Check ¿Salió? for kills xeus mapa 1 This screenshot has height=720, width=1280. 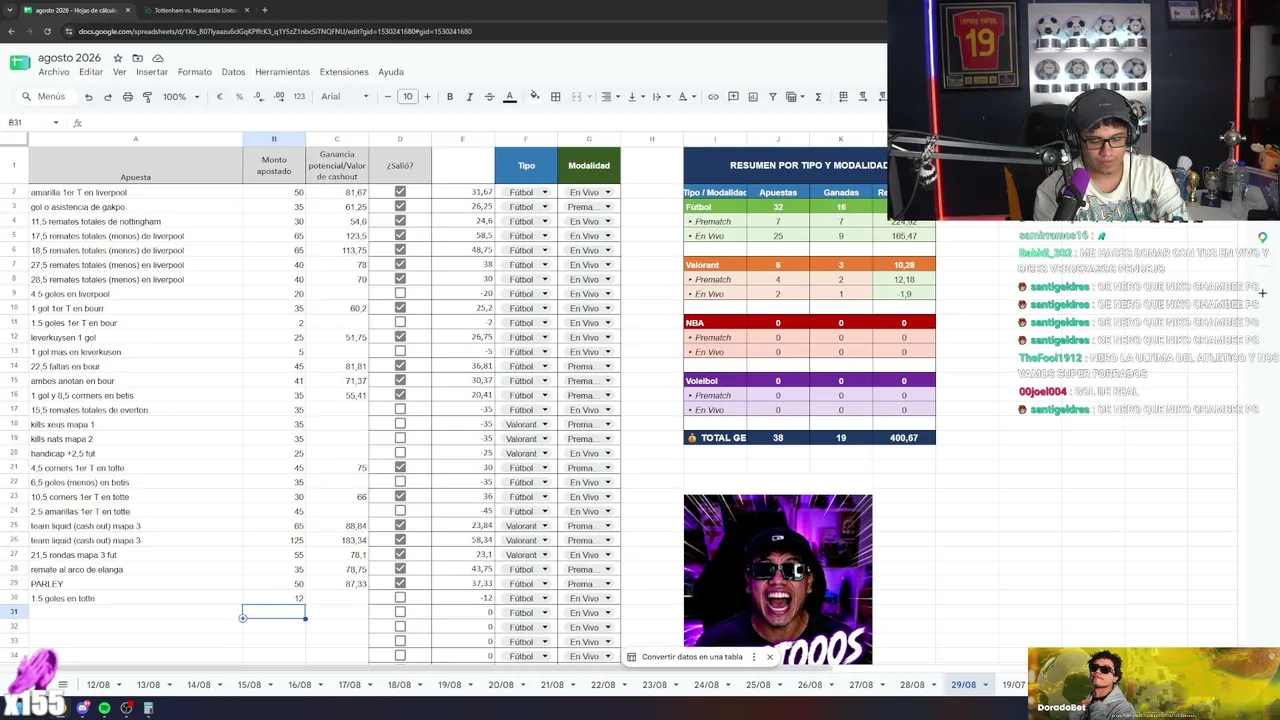[x=400, y=424]
